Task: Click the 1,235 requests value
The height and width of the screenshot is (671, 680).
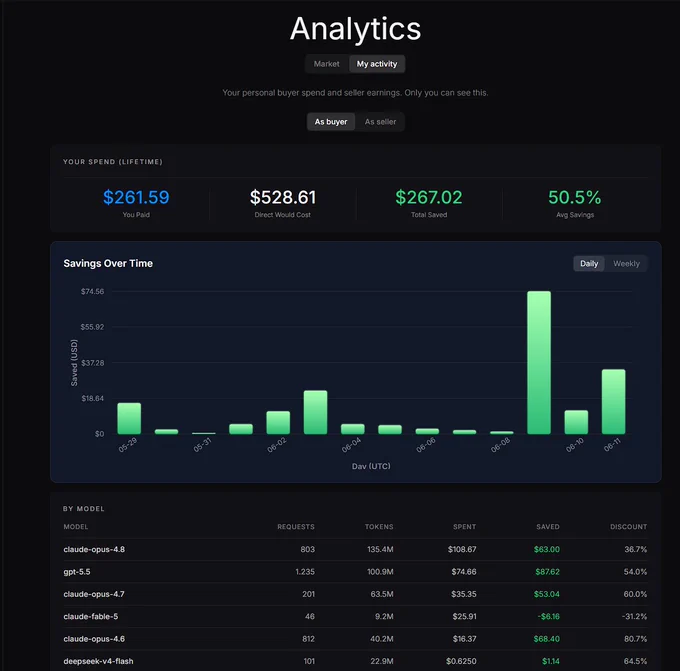Action: [305, 572]
